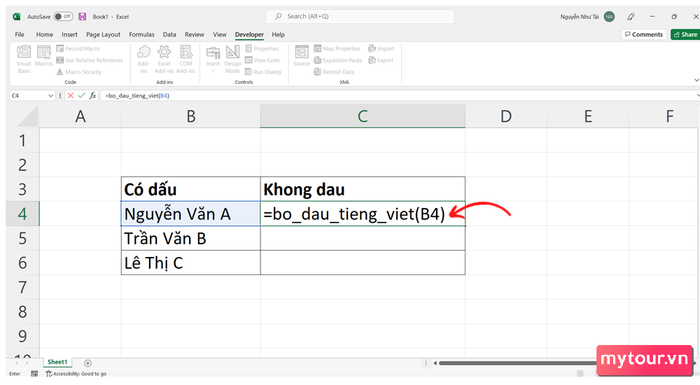700x385 pixels.
Task: Switch to the Insert tab
Action: coord(69,34)
